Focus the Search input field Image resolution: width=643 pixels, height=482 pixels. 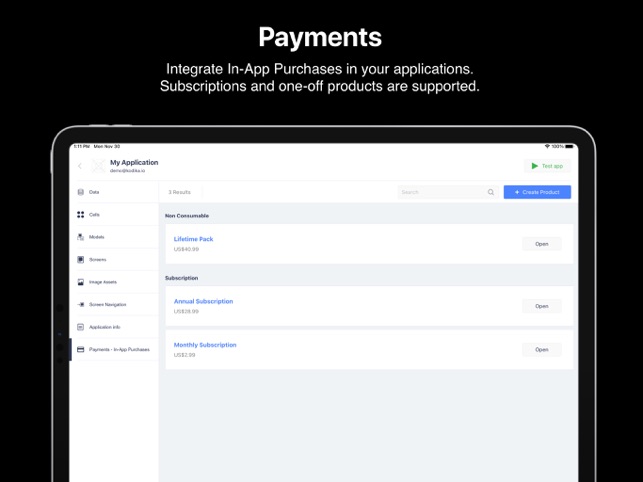[448, 192]
